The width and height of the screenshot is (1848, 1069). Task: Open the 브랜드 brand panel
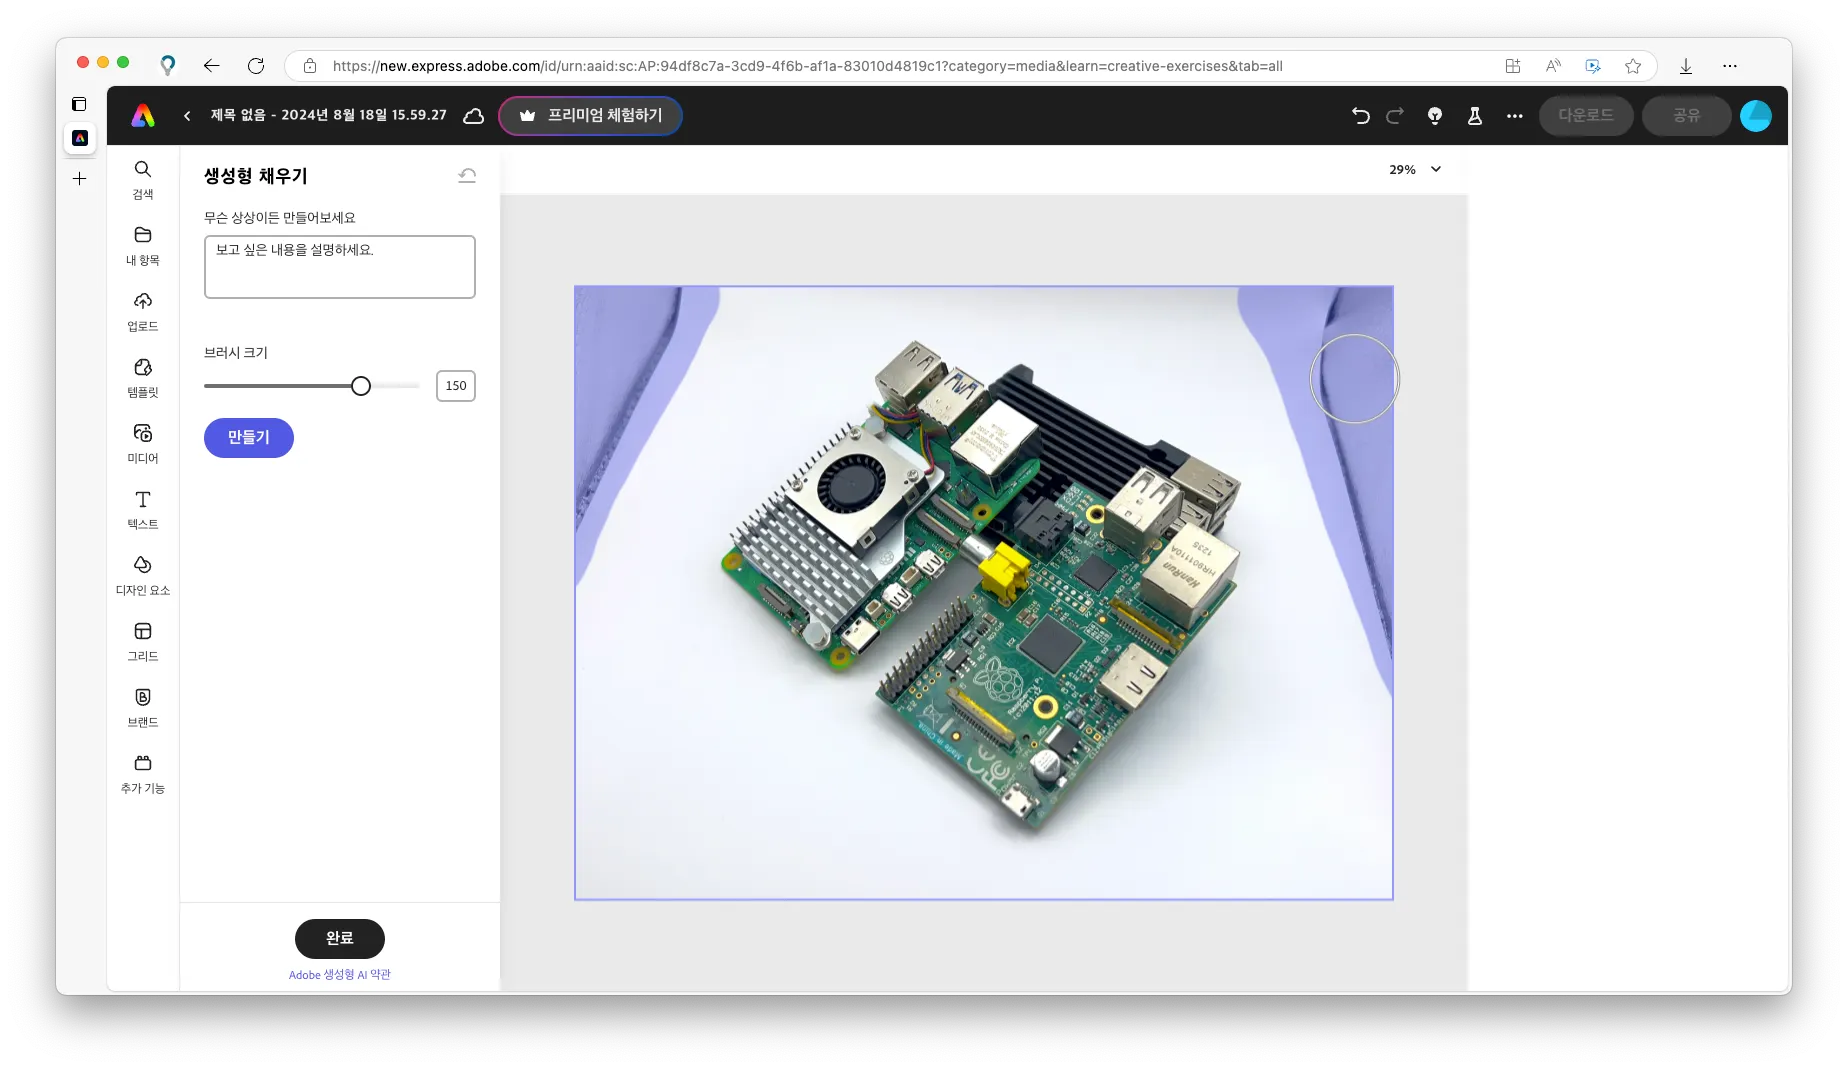(x=143, y=708)
